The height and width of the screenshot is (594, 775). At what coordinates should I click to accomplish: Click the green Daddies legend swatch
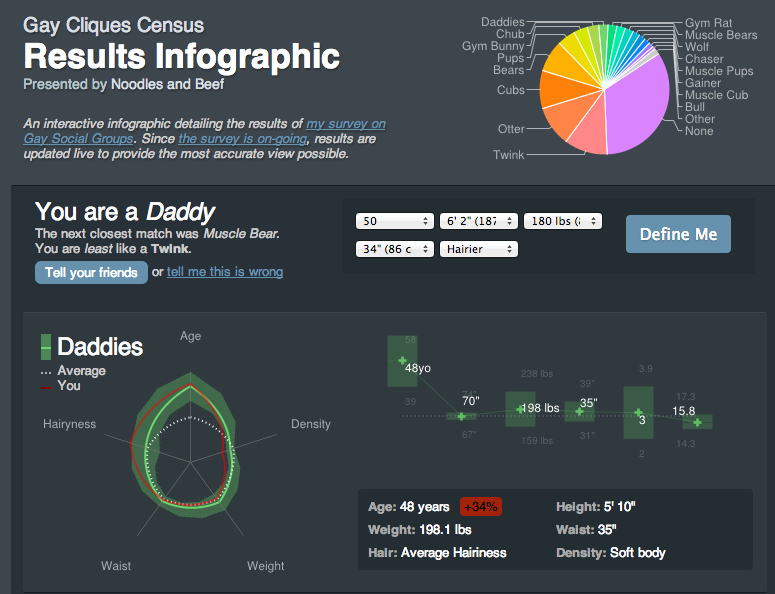[x=45, y=347]
